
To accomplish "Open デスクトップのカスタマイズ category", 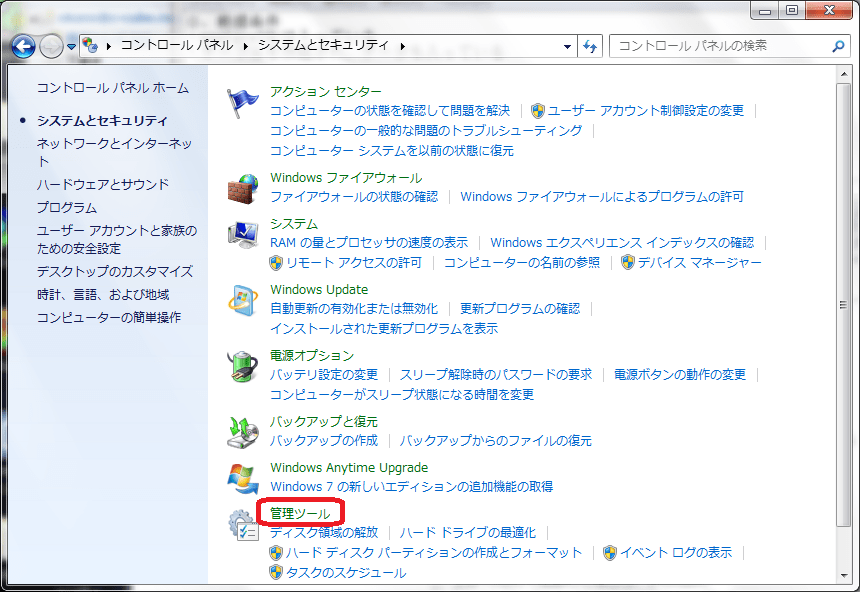I will pyautogui.click(x=115, y=272).
